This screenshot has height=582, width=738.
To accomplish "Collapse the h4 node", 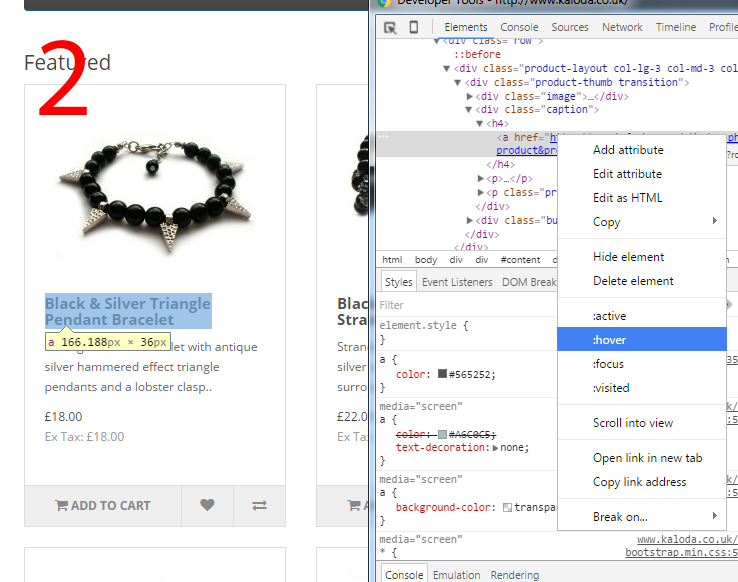I will pos(480,124).
